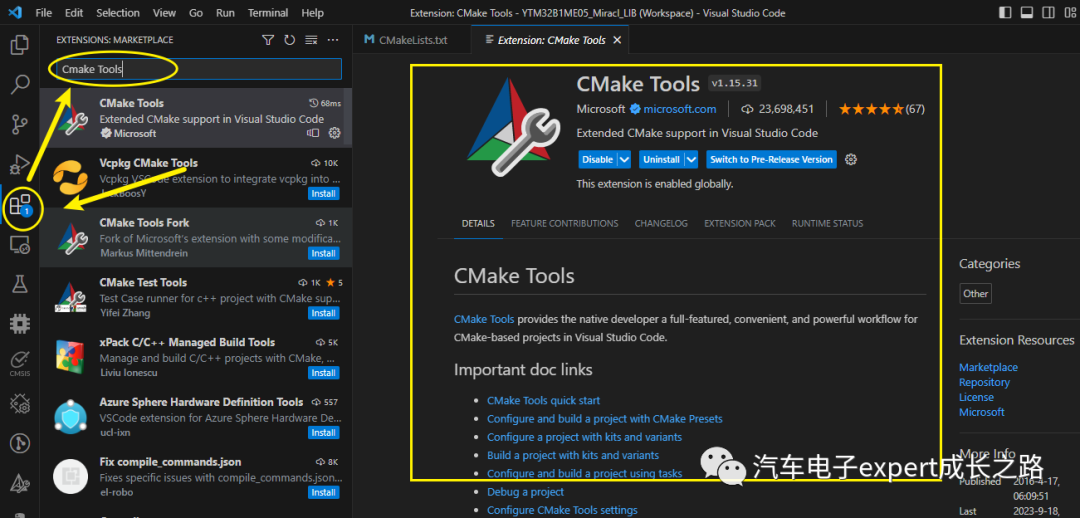Viewport: 1080px width, 518px height.
Task: Open the Search view in activity bar
Action: tap(20, 85)
